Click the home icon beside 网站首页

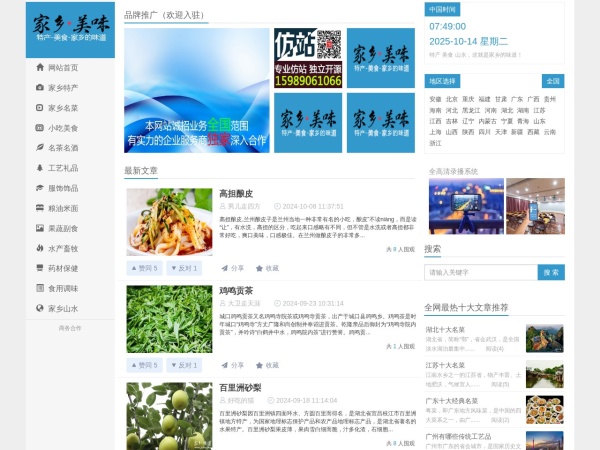click(x=40, y=67)
